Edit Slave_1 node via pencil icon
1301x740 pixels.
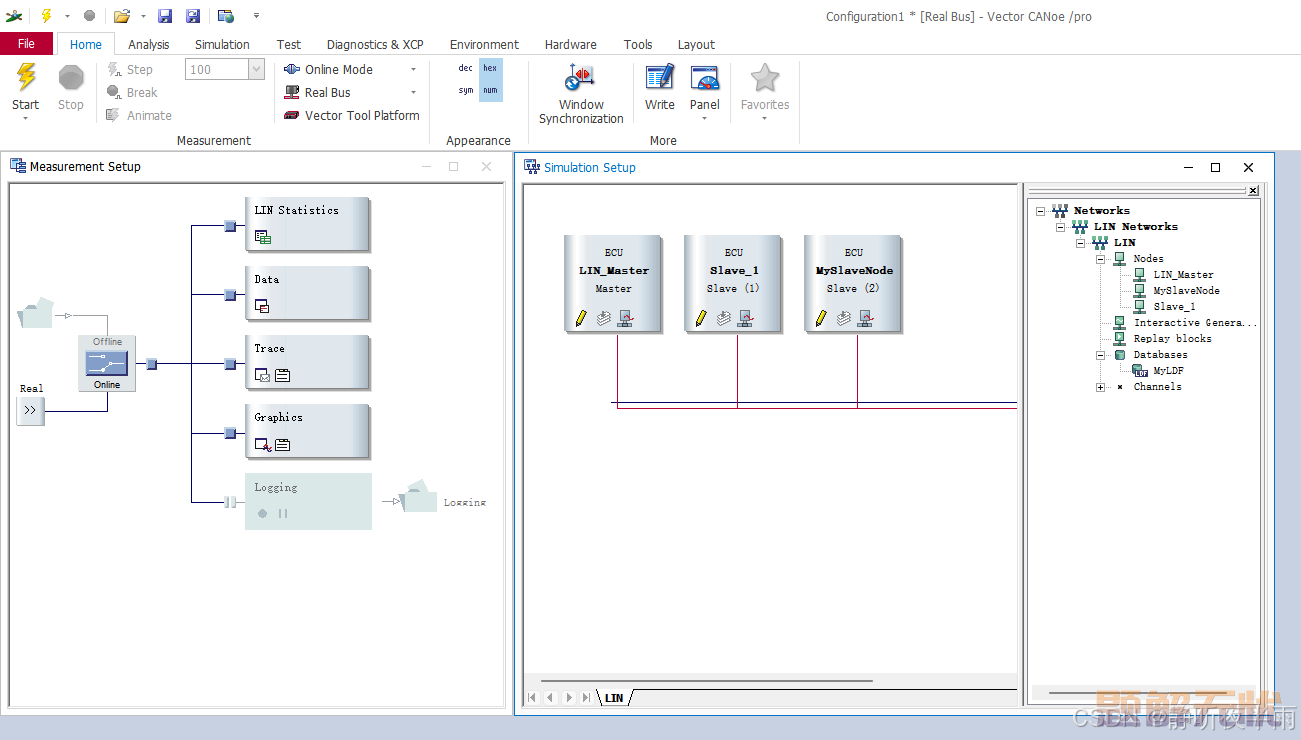[701, 318]
